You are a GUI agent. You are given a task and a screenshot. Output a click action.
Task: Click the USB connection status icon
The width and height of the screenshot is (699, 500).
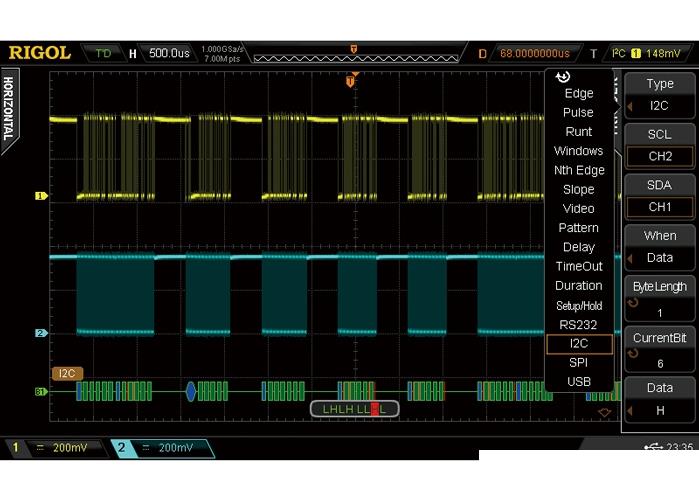(x=653, y=447)
